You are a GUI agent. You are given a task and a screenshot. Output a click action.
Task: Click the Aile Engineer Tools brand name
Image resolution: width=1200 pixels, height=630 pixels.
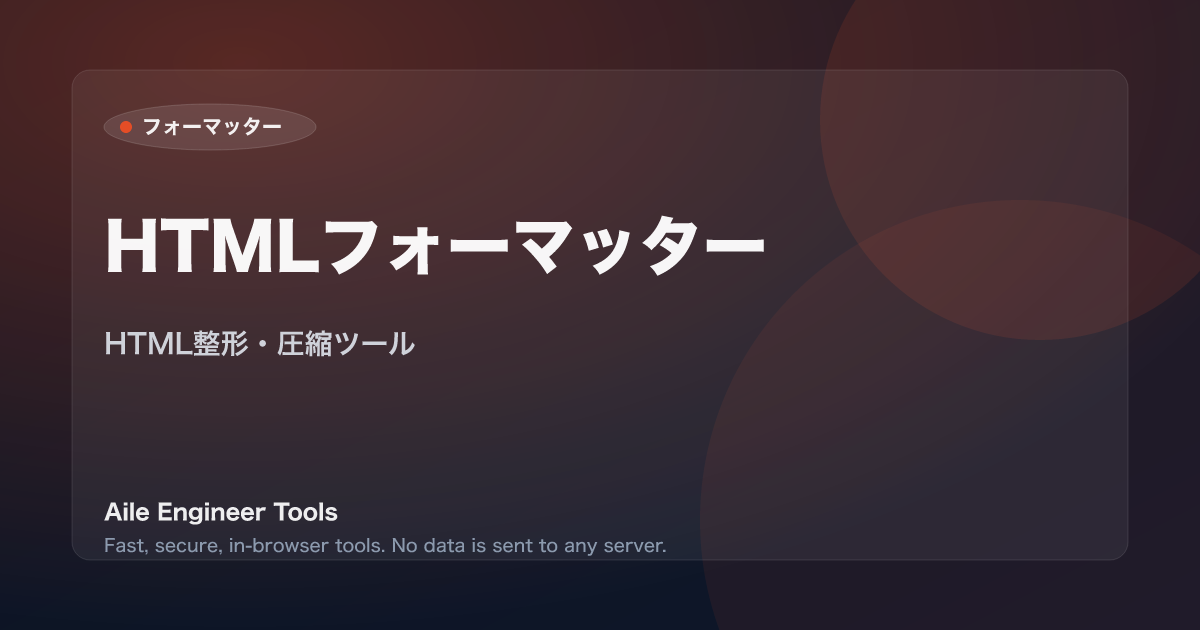(221, 513)
